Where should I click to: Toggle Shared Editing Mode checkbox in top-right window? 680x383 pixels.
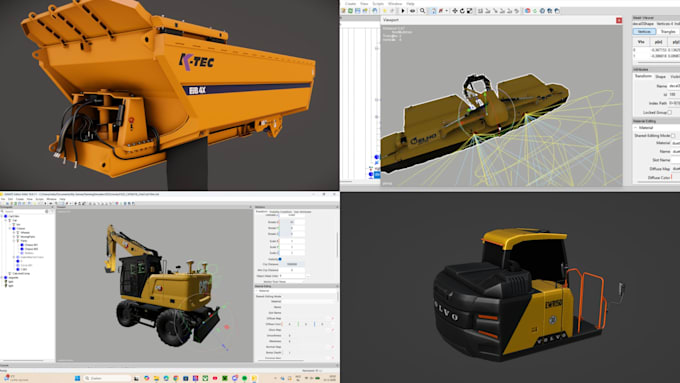(x=673, y=136)
